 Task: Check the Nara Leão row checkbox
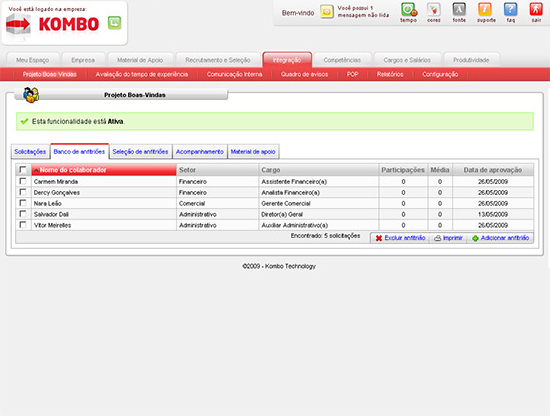tap(23, 203)
